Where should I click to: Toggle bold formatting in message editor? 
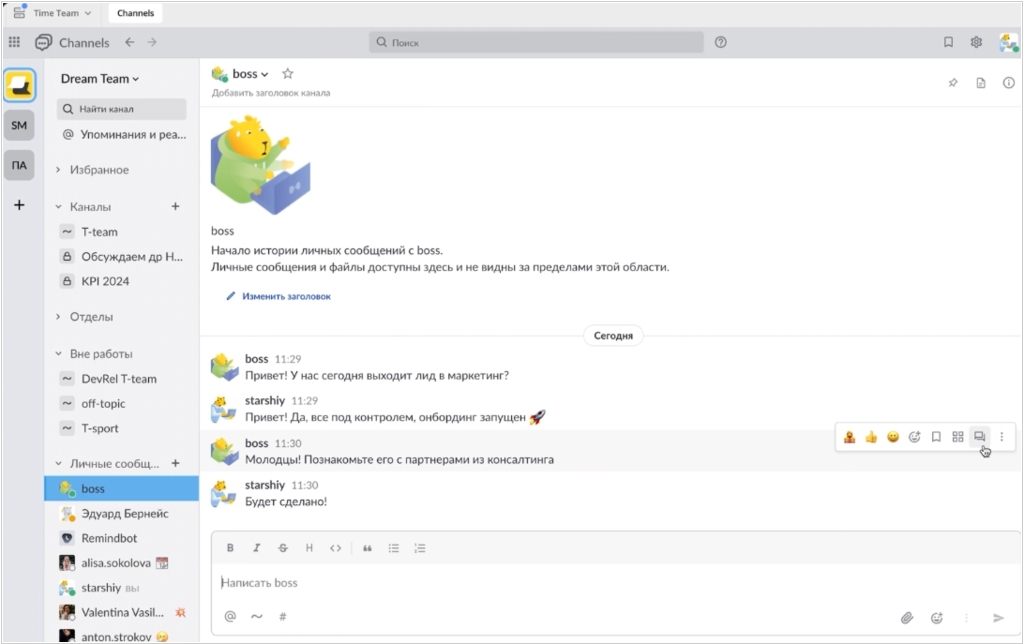(x=230, y=548)
